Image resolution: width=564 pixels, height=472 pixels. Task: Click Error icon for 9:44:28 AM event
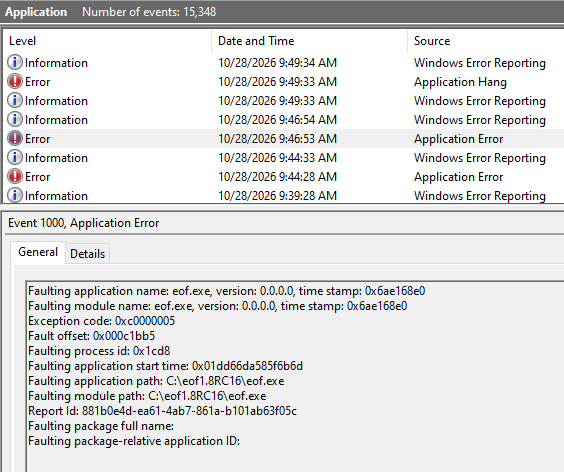(15, 177)
